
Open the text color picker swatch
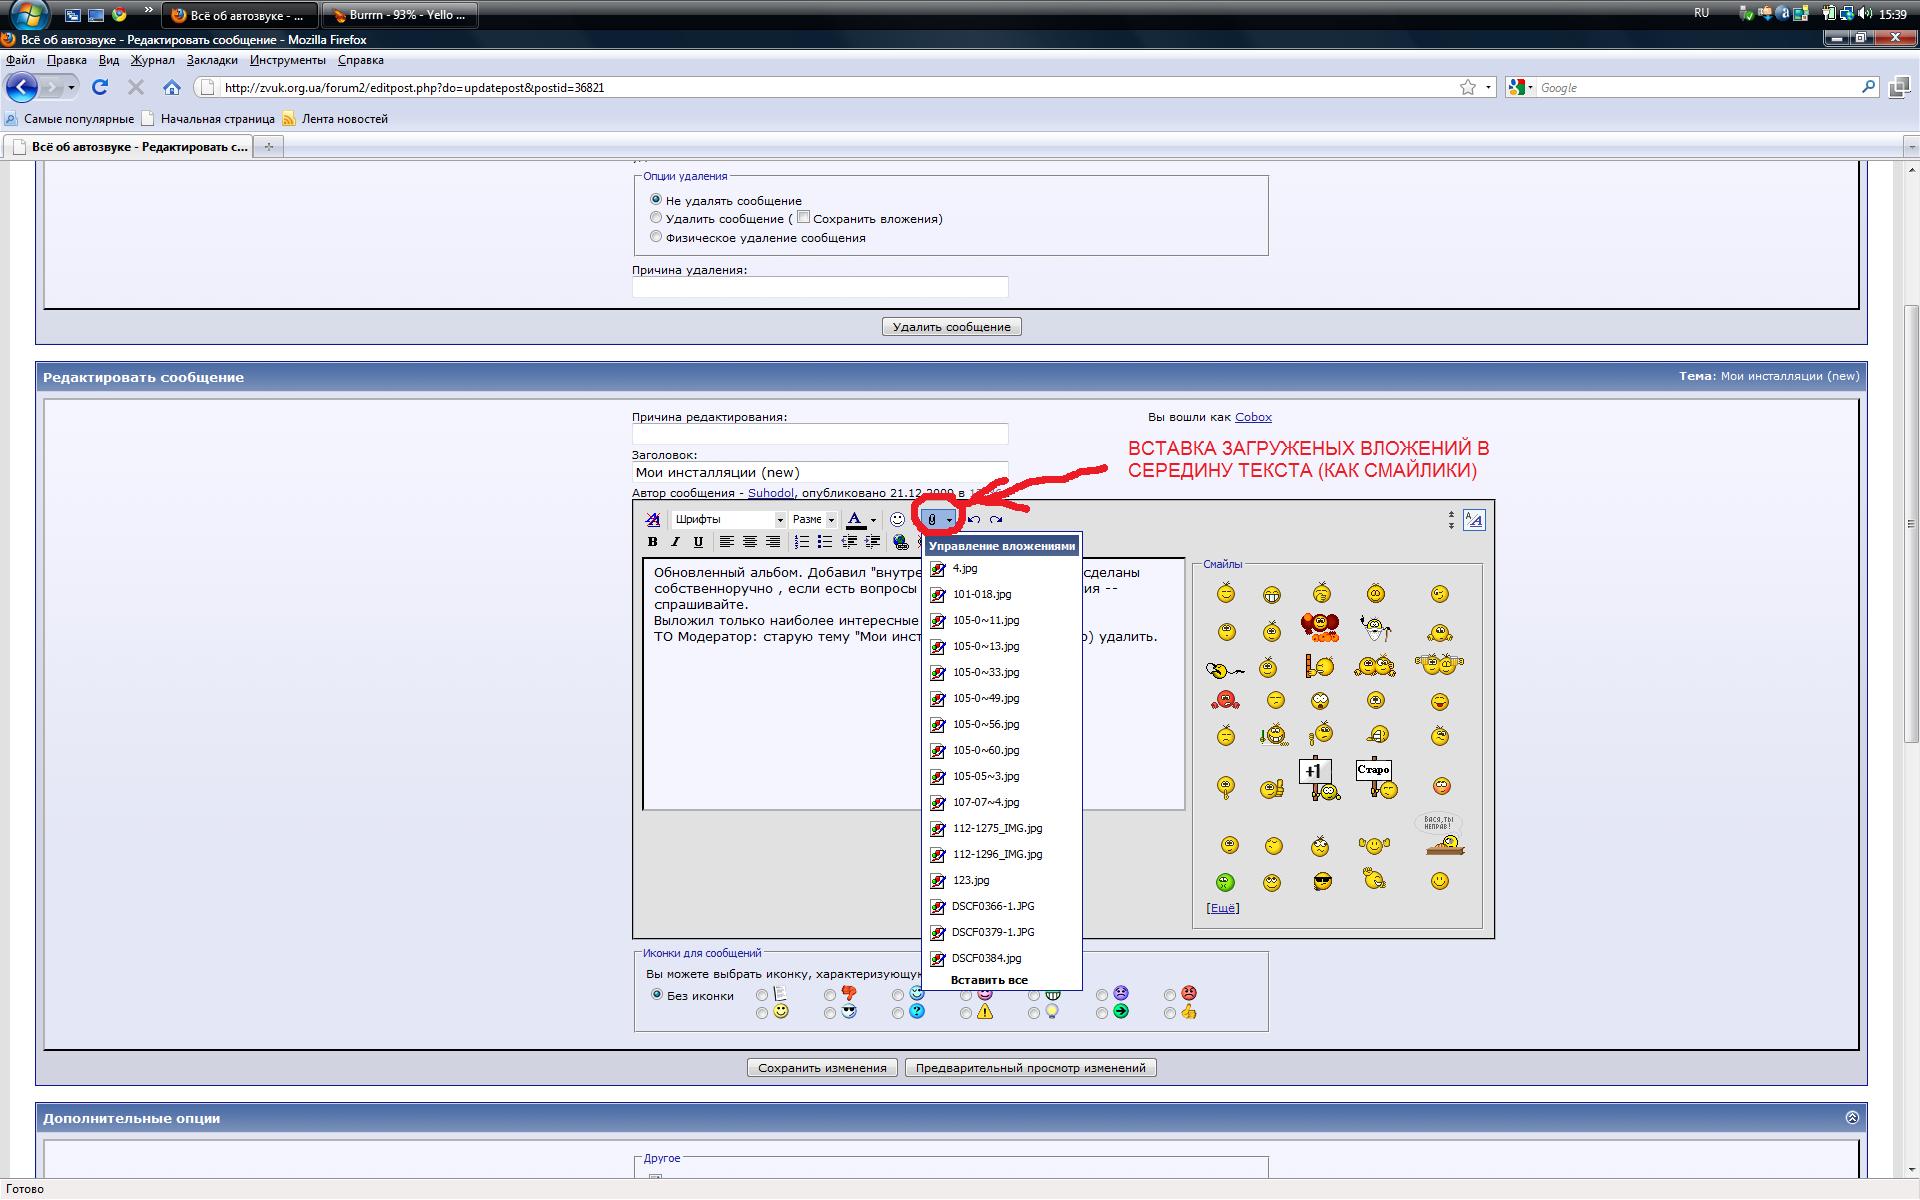pos(855,519)
